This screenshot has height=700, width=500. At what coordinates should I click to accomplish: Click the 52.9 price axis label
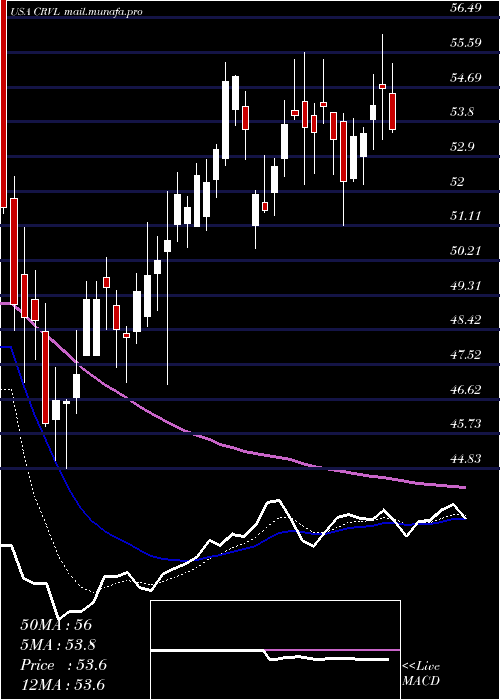(462, 147)
